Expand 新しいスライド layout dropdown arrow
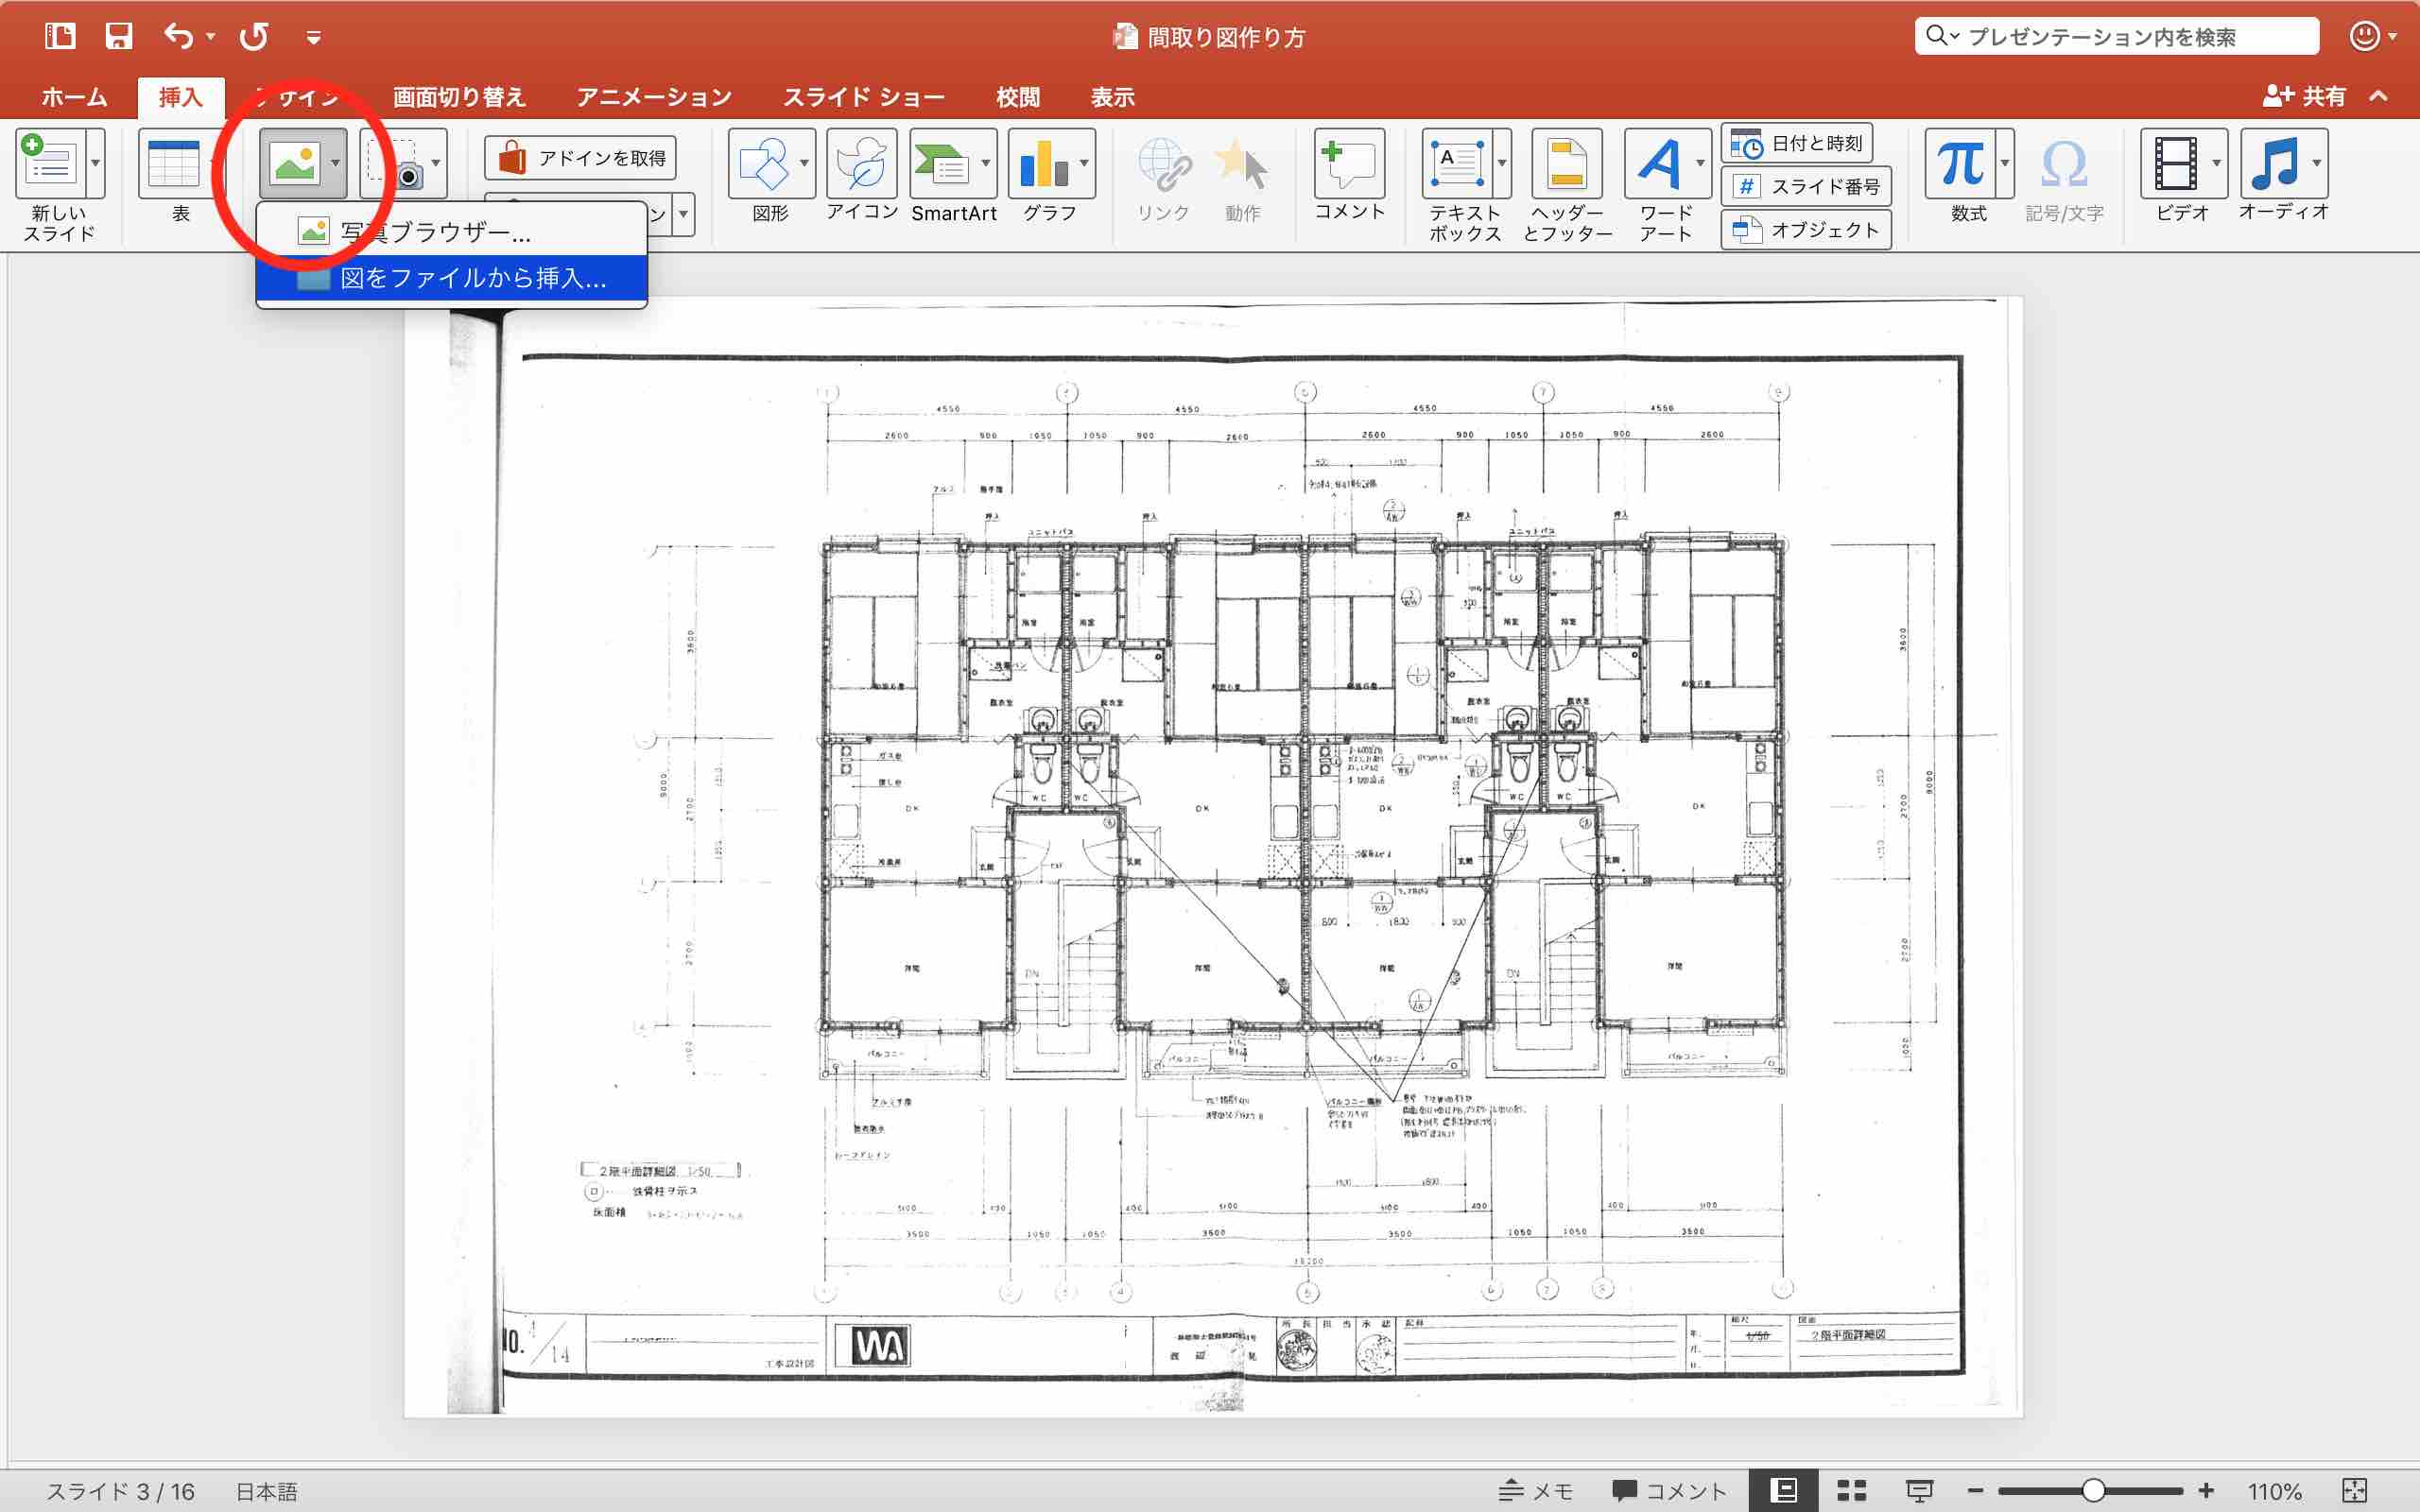The image size is (2420, 1512). tap(96, 163)
